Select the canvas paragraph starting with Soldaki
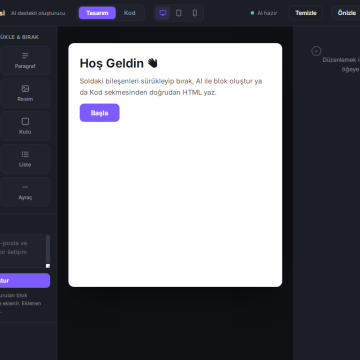 pyautogui.click(x=171, y=87)
